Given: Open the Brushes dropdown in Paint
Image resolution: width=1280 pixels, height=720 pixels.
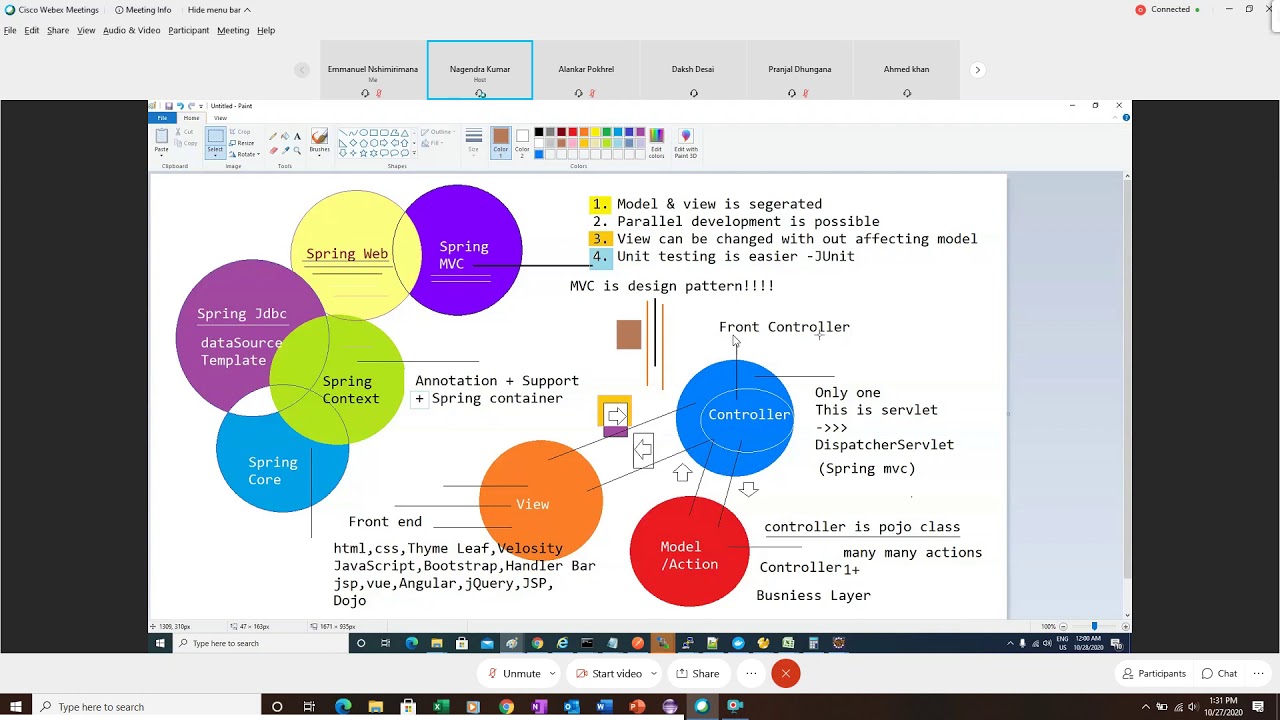Looking at the screenshot, I should pos(319,151).
